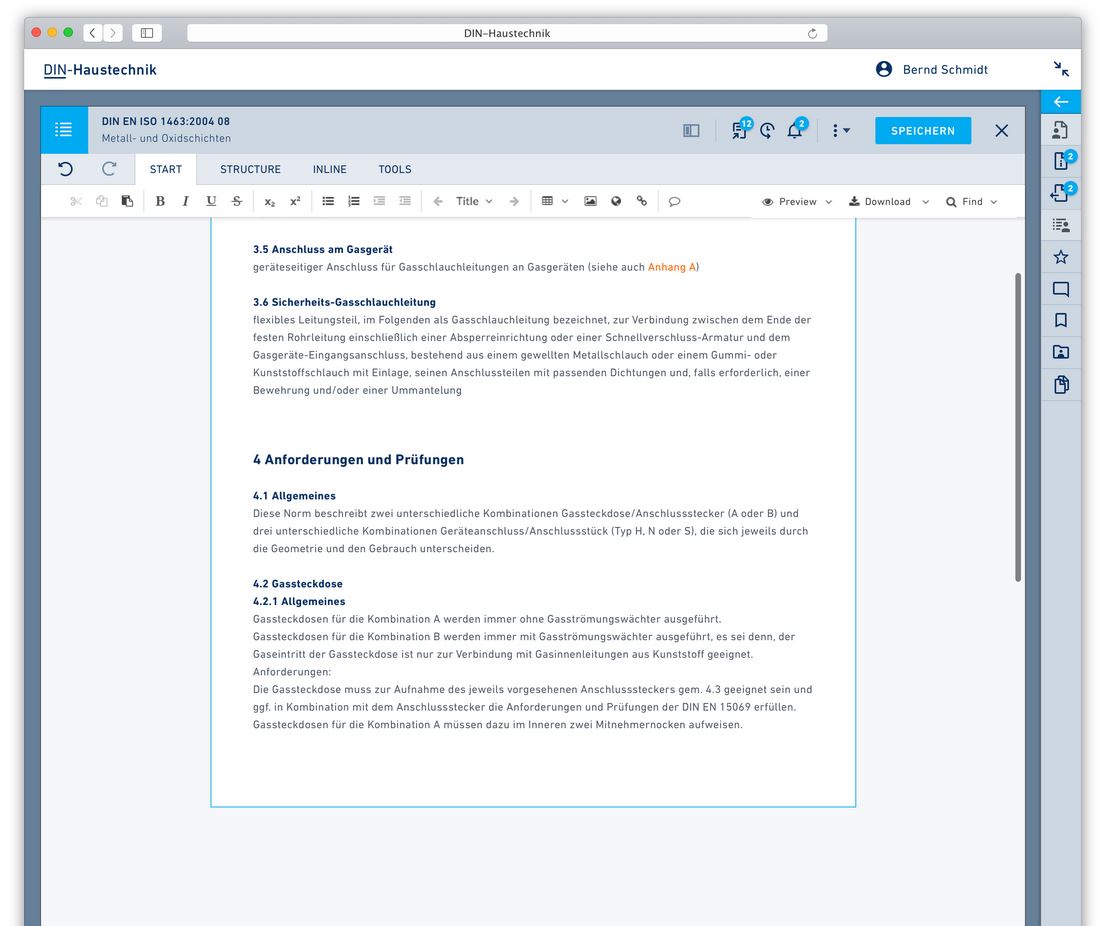The width and height of the screenshot is (1108, 926).
Task: Toggle the side panel layout view
Action: (692, 131)
